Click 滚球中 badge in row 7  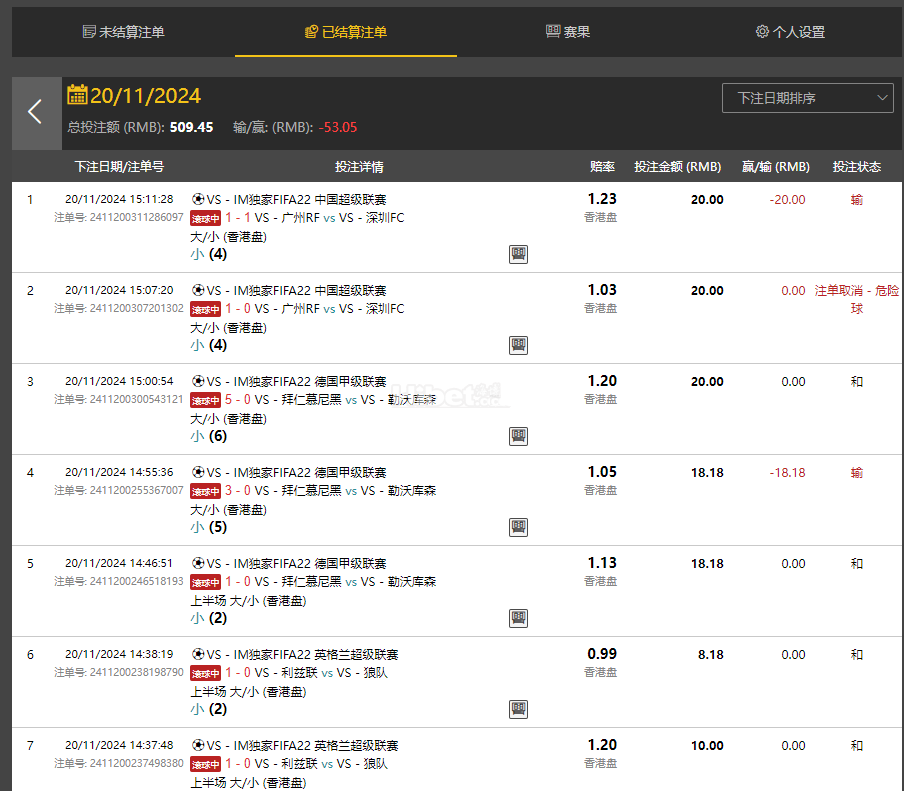205,765
